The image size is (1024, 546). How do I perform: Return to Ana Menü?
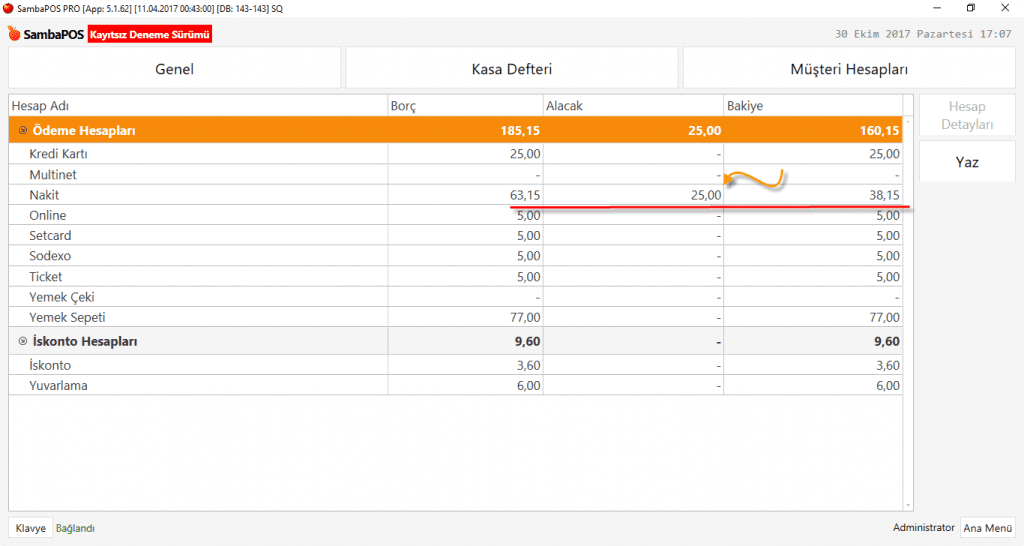click(987, 528)
